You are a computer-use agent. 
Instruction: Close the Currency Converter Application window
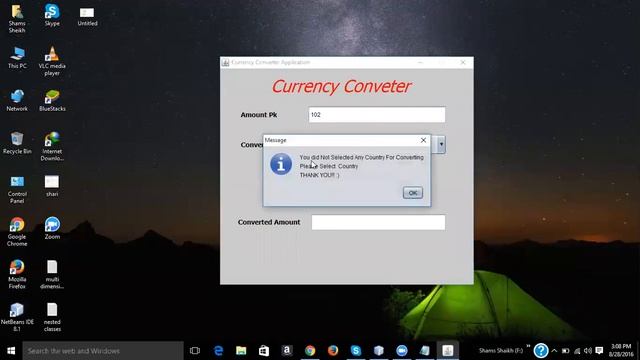[463, 62]
